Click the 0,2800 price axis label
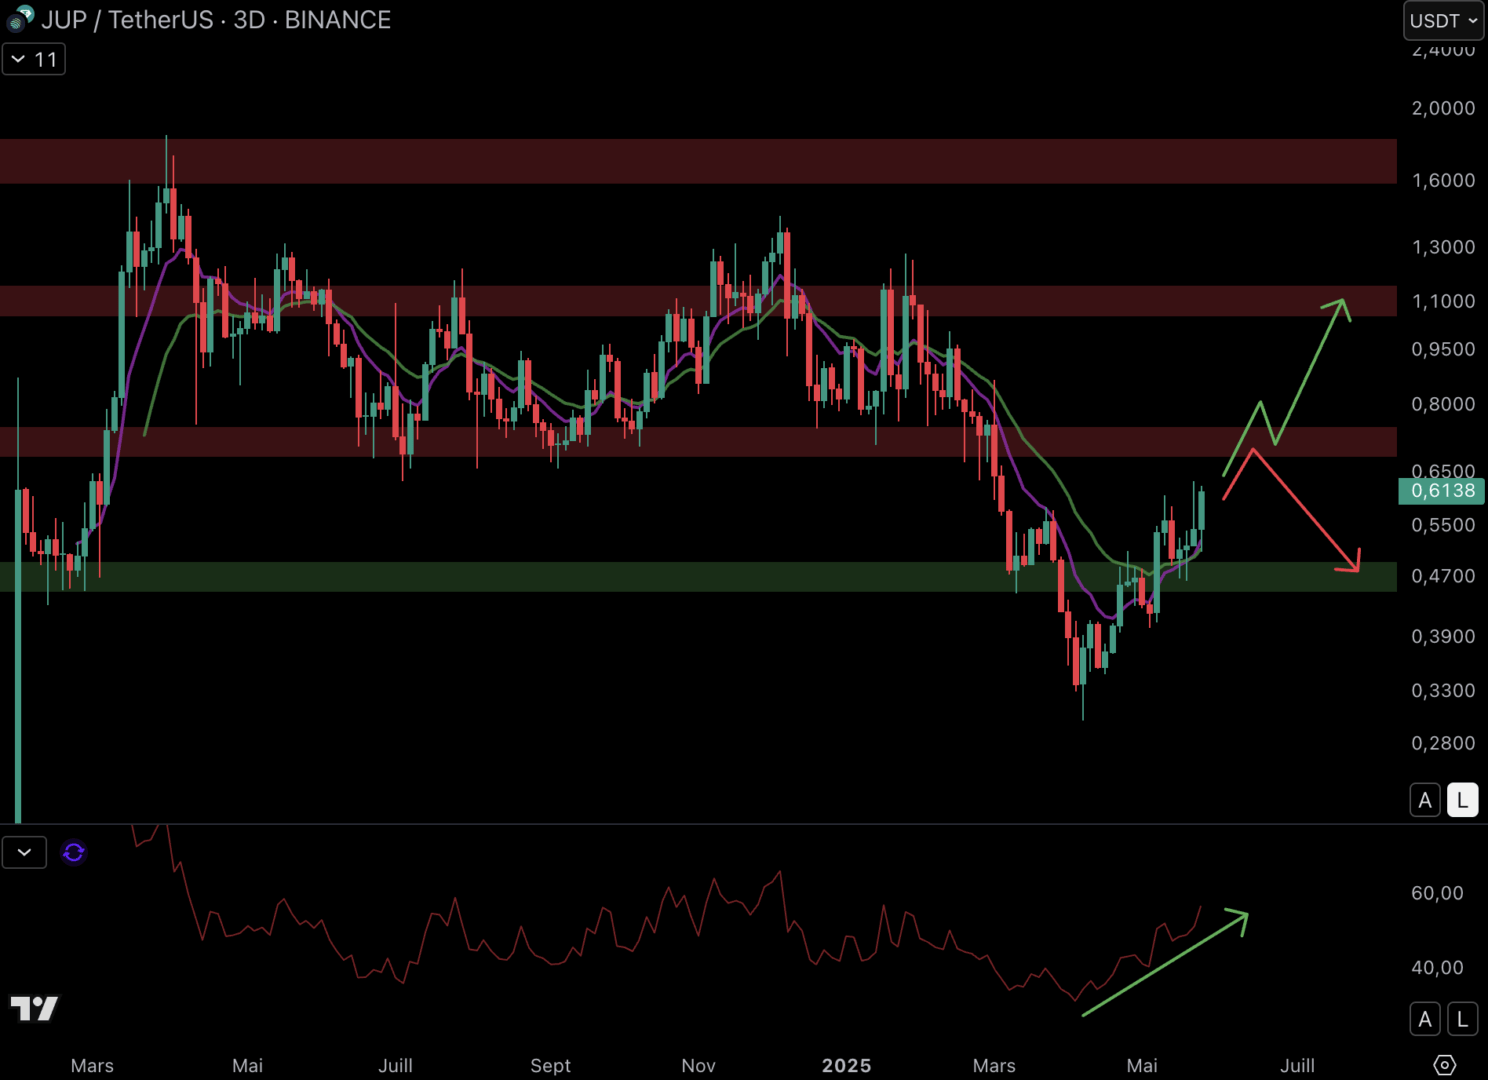Image resolution: width=1488 pixels, height=1080 pixels. 1443,743
